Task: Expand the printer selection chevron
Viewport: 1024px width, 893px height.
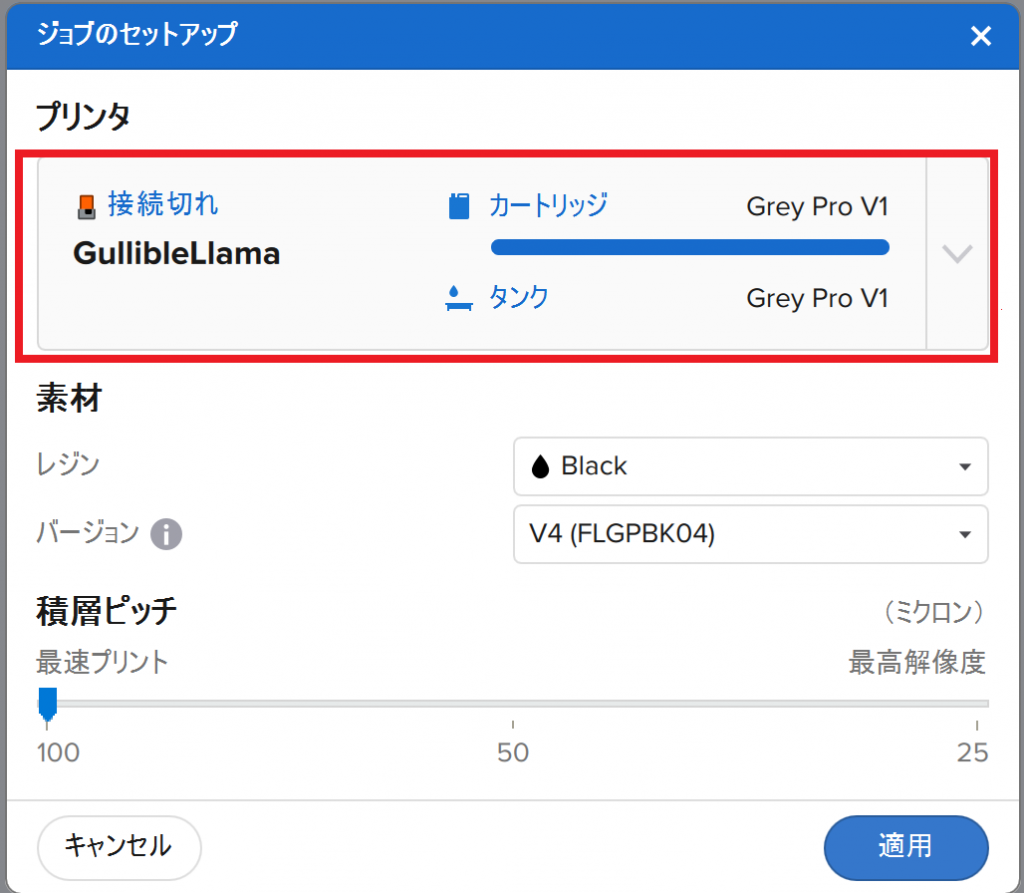Action: (957, 253)
